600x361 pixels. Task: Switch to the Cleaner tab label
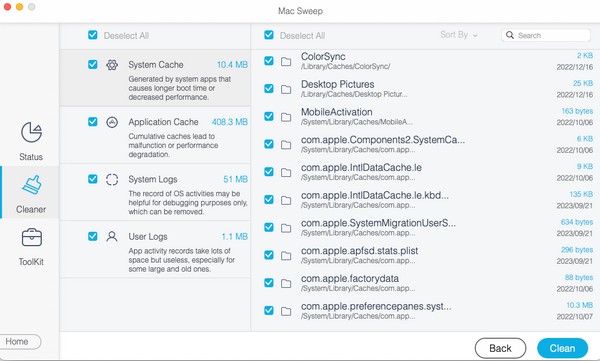coord(31,209)
